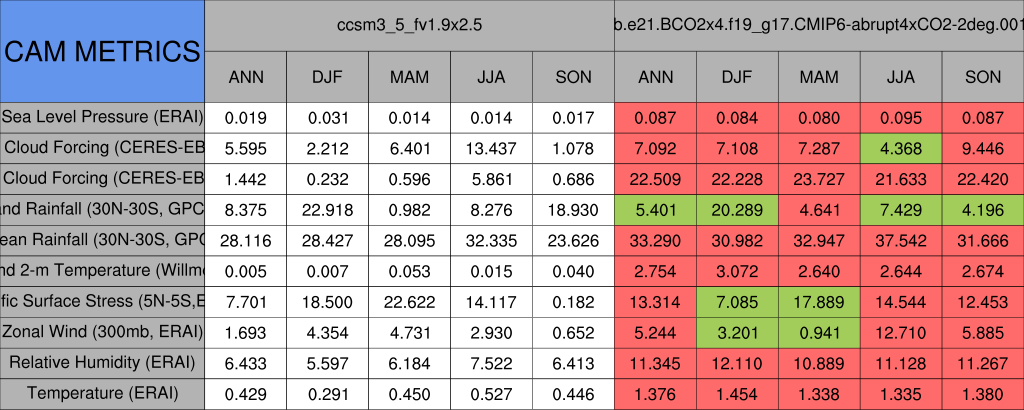Select the cell showing 28.116
Viewport: 1024px width, 410px height.
coord(245,239)
